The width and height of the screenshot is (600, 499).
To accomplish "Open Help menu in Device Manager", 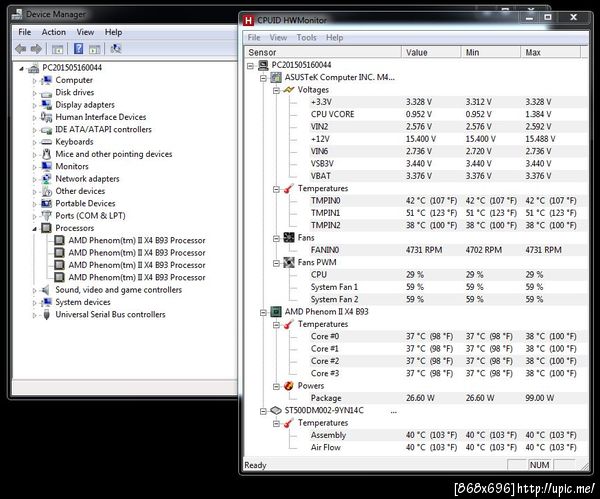I will point(113,32).
